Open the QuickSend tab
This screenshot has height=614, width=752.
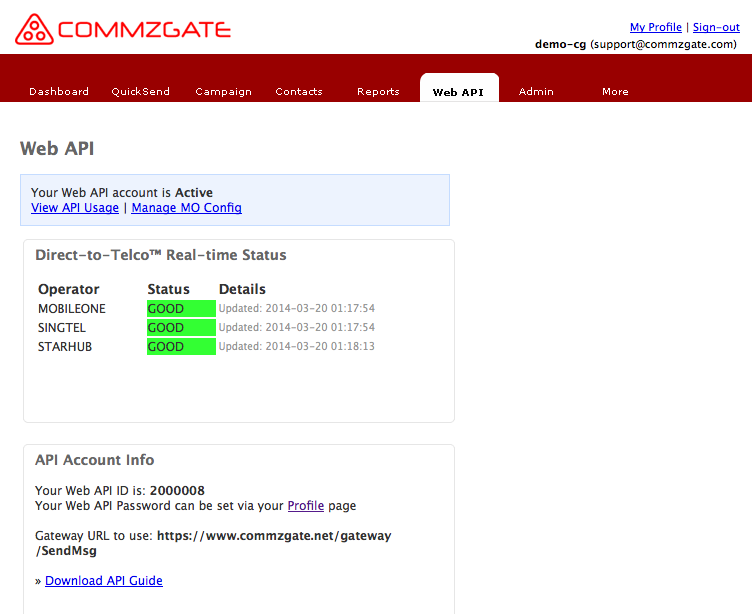pyautogui.click(x=141, y=92)
